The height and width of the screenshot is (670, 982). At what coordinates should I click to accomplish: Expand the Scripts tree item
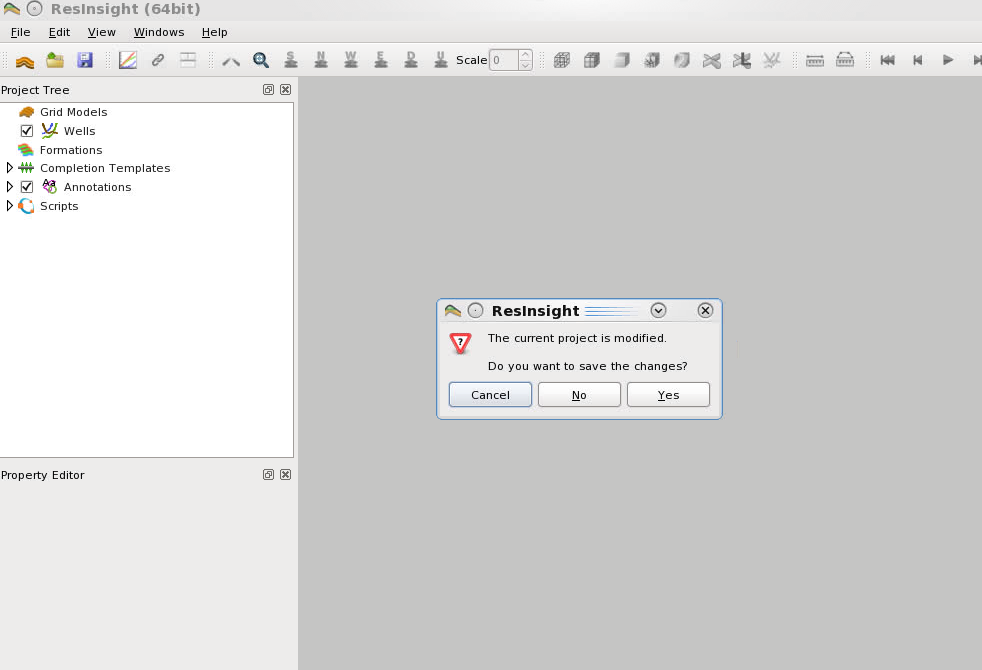coord(9,206)
